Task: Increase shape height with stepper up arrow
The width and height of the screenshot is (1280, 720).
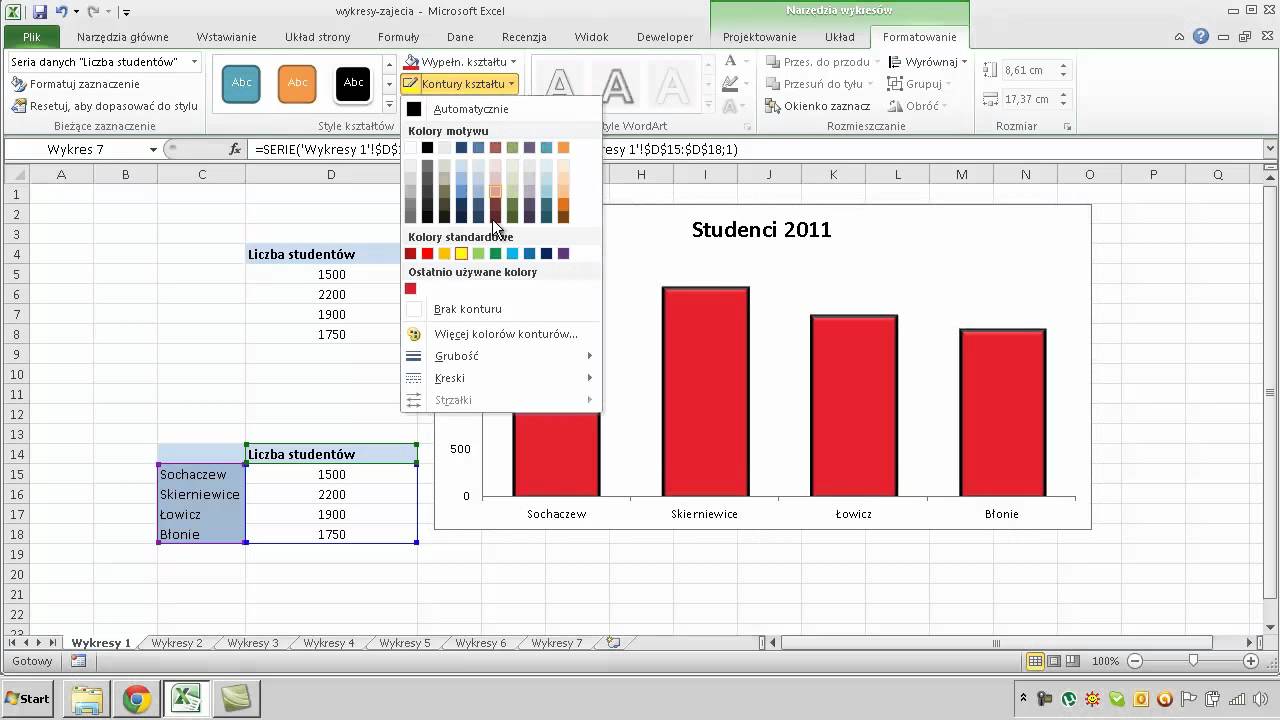Action: 1063,66
